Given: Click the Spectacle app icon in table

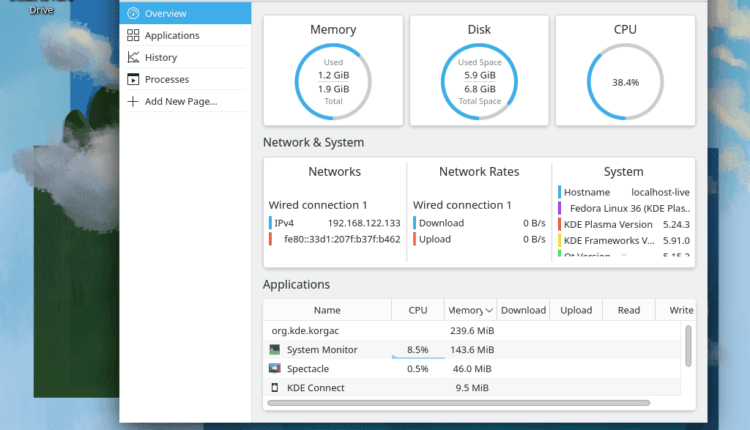Looking at the screenshot, I should tap(275, 369).
